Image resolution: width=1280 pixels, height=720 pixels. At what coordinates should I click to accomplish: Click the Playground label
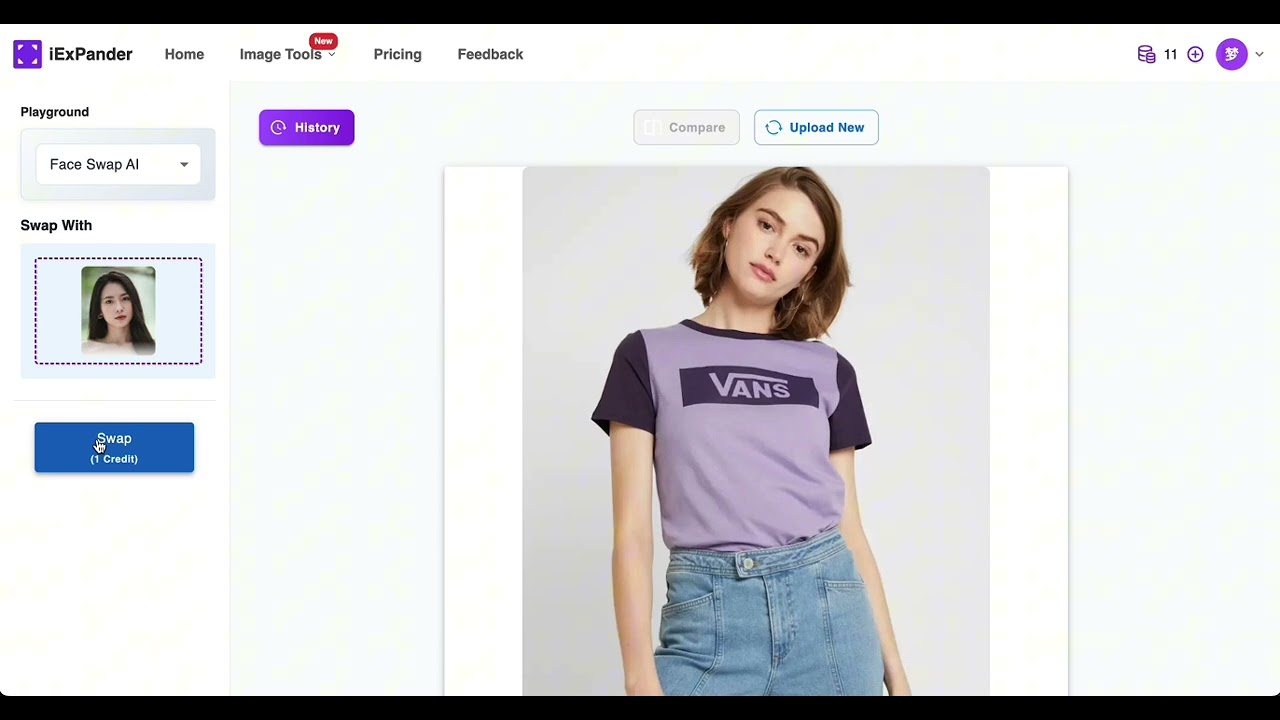click(55, 112)
